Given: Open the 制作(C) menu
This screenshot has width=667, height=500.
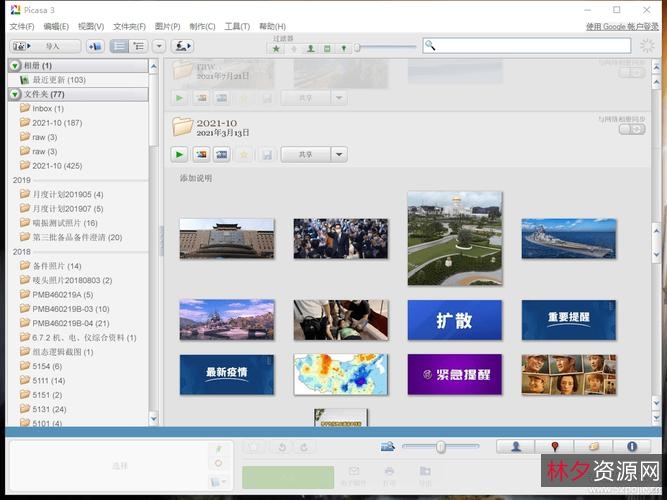Looking at the screenshot, I should tap(202, 26).
